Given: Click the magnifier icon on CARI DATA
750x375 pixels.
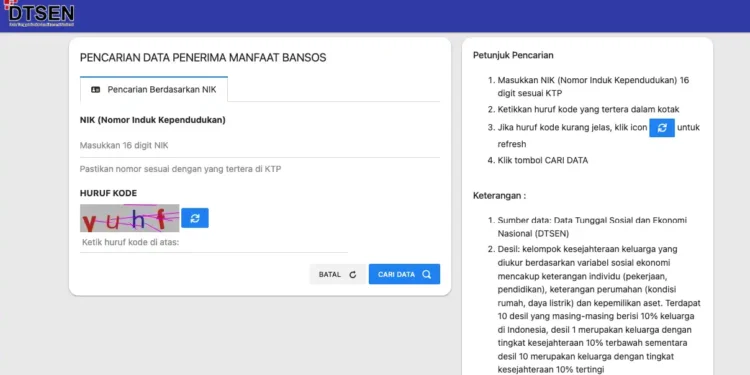Looking at the screenshot, I should [x=426, y=274].
